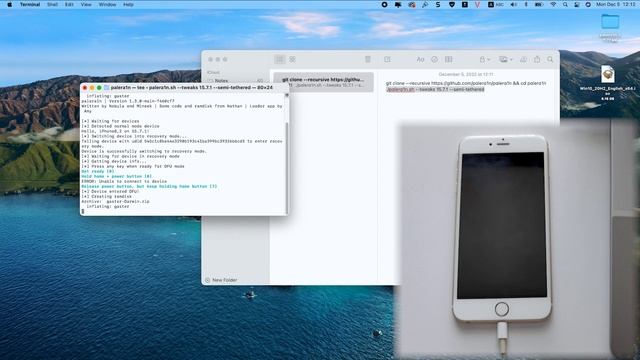Open the volume control in menu bar
The width and height of the screenshot is (640, 360).
(x=513, y=4)
